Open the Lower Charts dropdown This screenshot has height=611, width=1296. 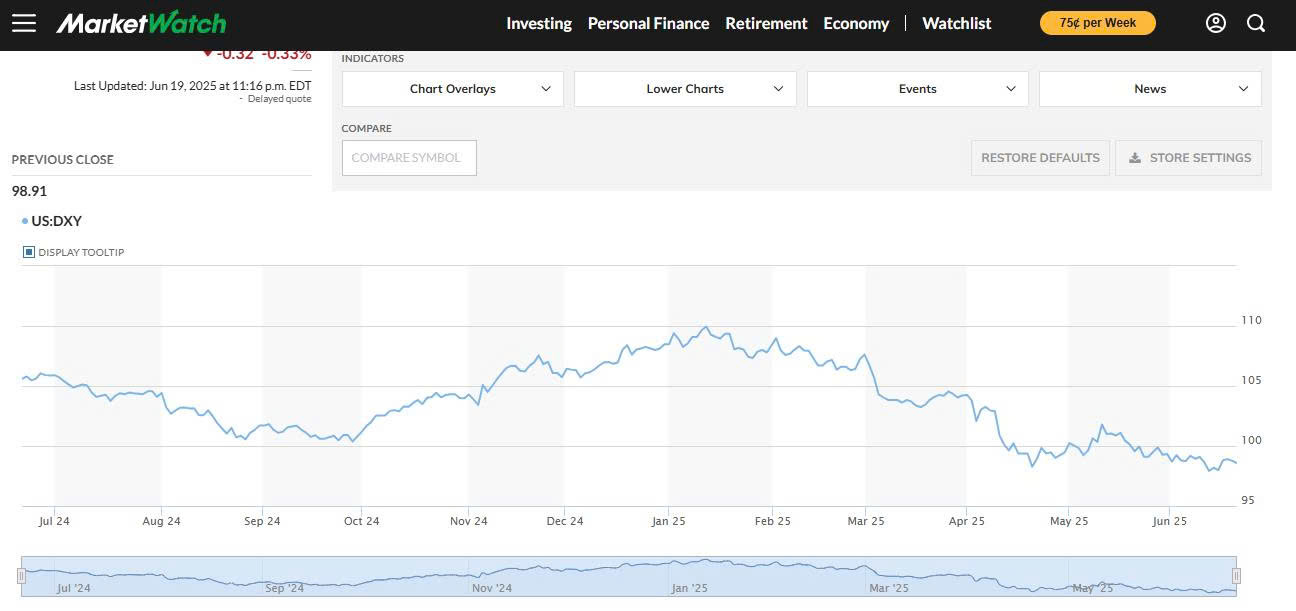click(685, 89)
